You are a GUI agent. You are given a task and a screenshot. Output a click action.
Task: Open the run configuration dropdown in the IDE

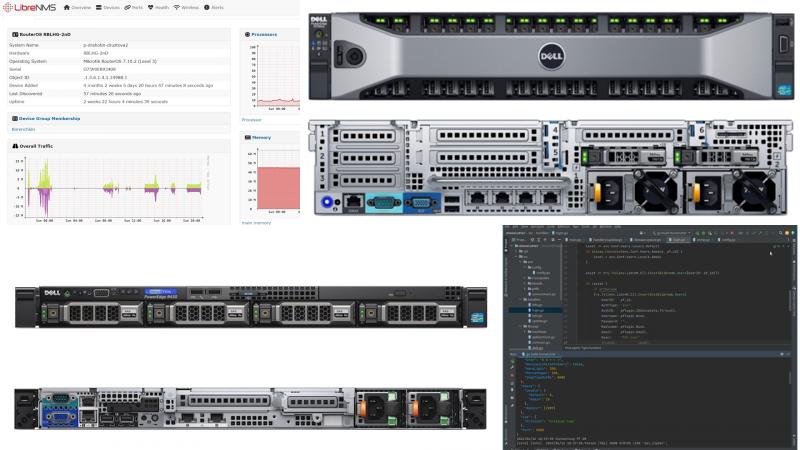pos(671,233)
